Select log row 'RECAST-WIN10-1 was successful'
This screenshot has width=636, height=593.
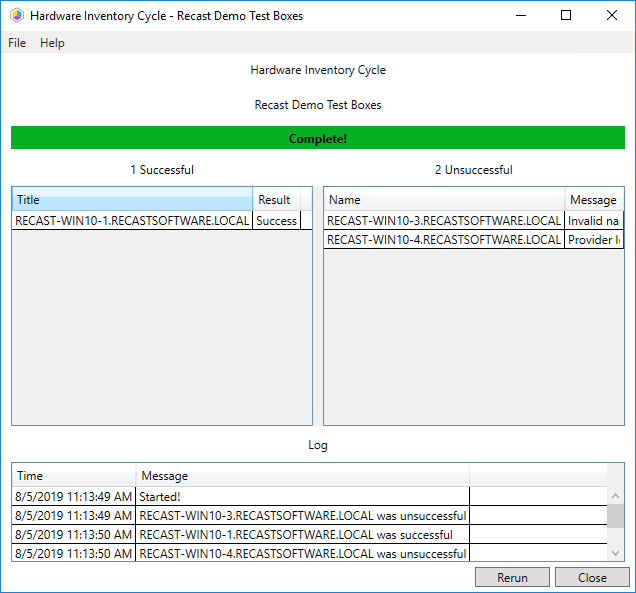[303, 535]
